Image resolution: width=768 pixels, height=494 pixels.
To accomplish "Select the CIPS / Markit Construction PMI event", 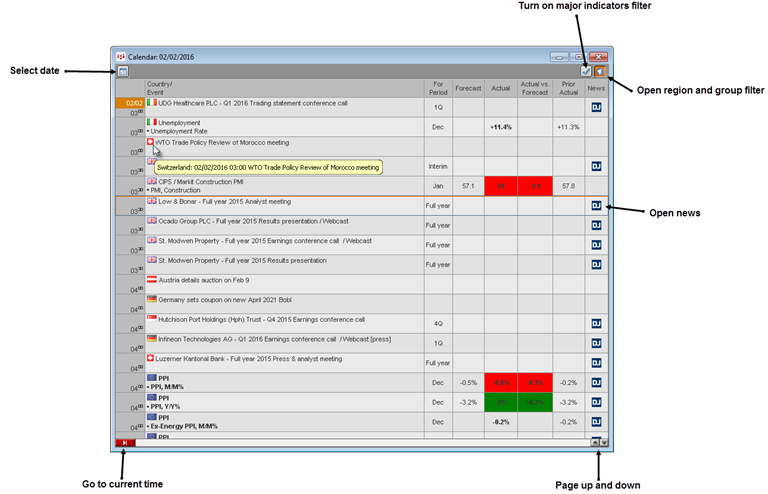I will [210, 182].
